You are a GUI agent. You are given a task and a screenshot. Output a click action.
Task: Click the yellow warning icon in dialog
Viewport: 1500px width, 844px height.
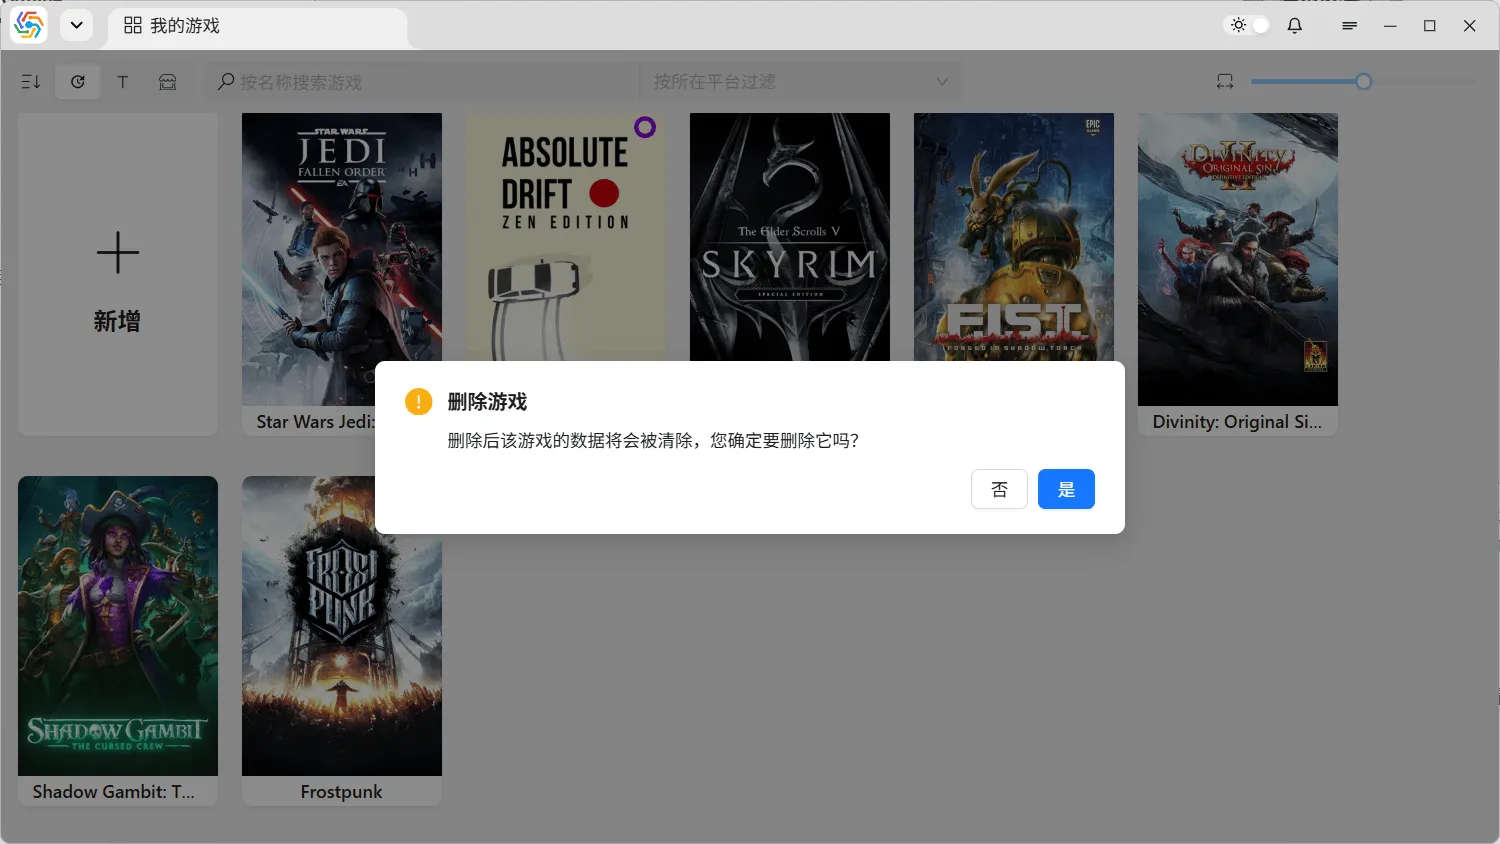(418, 402)
